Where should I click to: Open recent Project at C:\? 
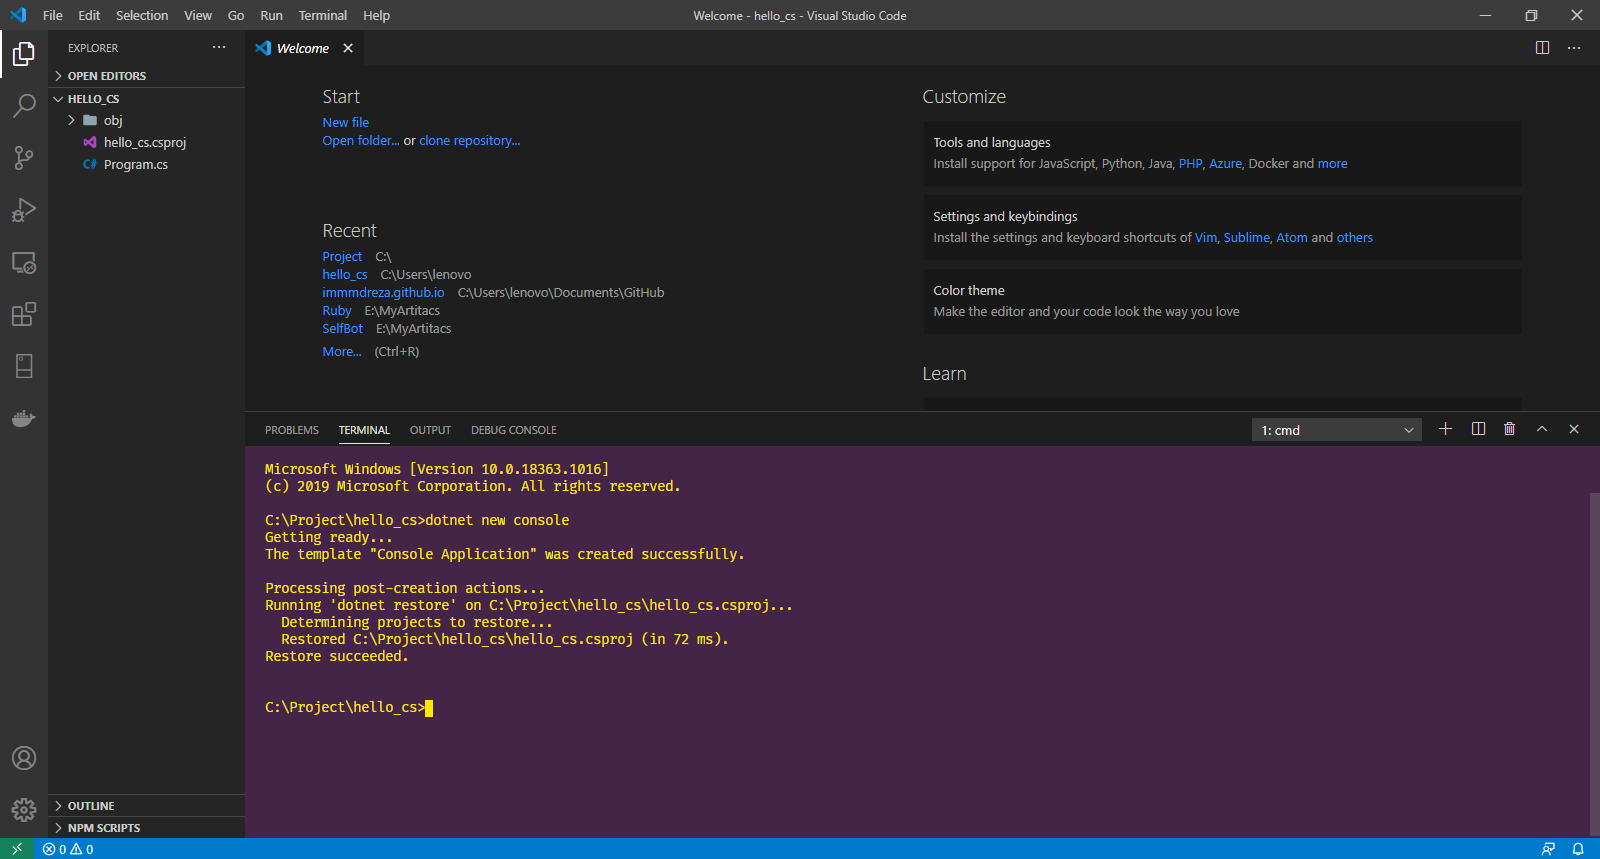coord(342,257)
